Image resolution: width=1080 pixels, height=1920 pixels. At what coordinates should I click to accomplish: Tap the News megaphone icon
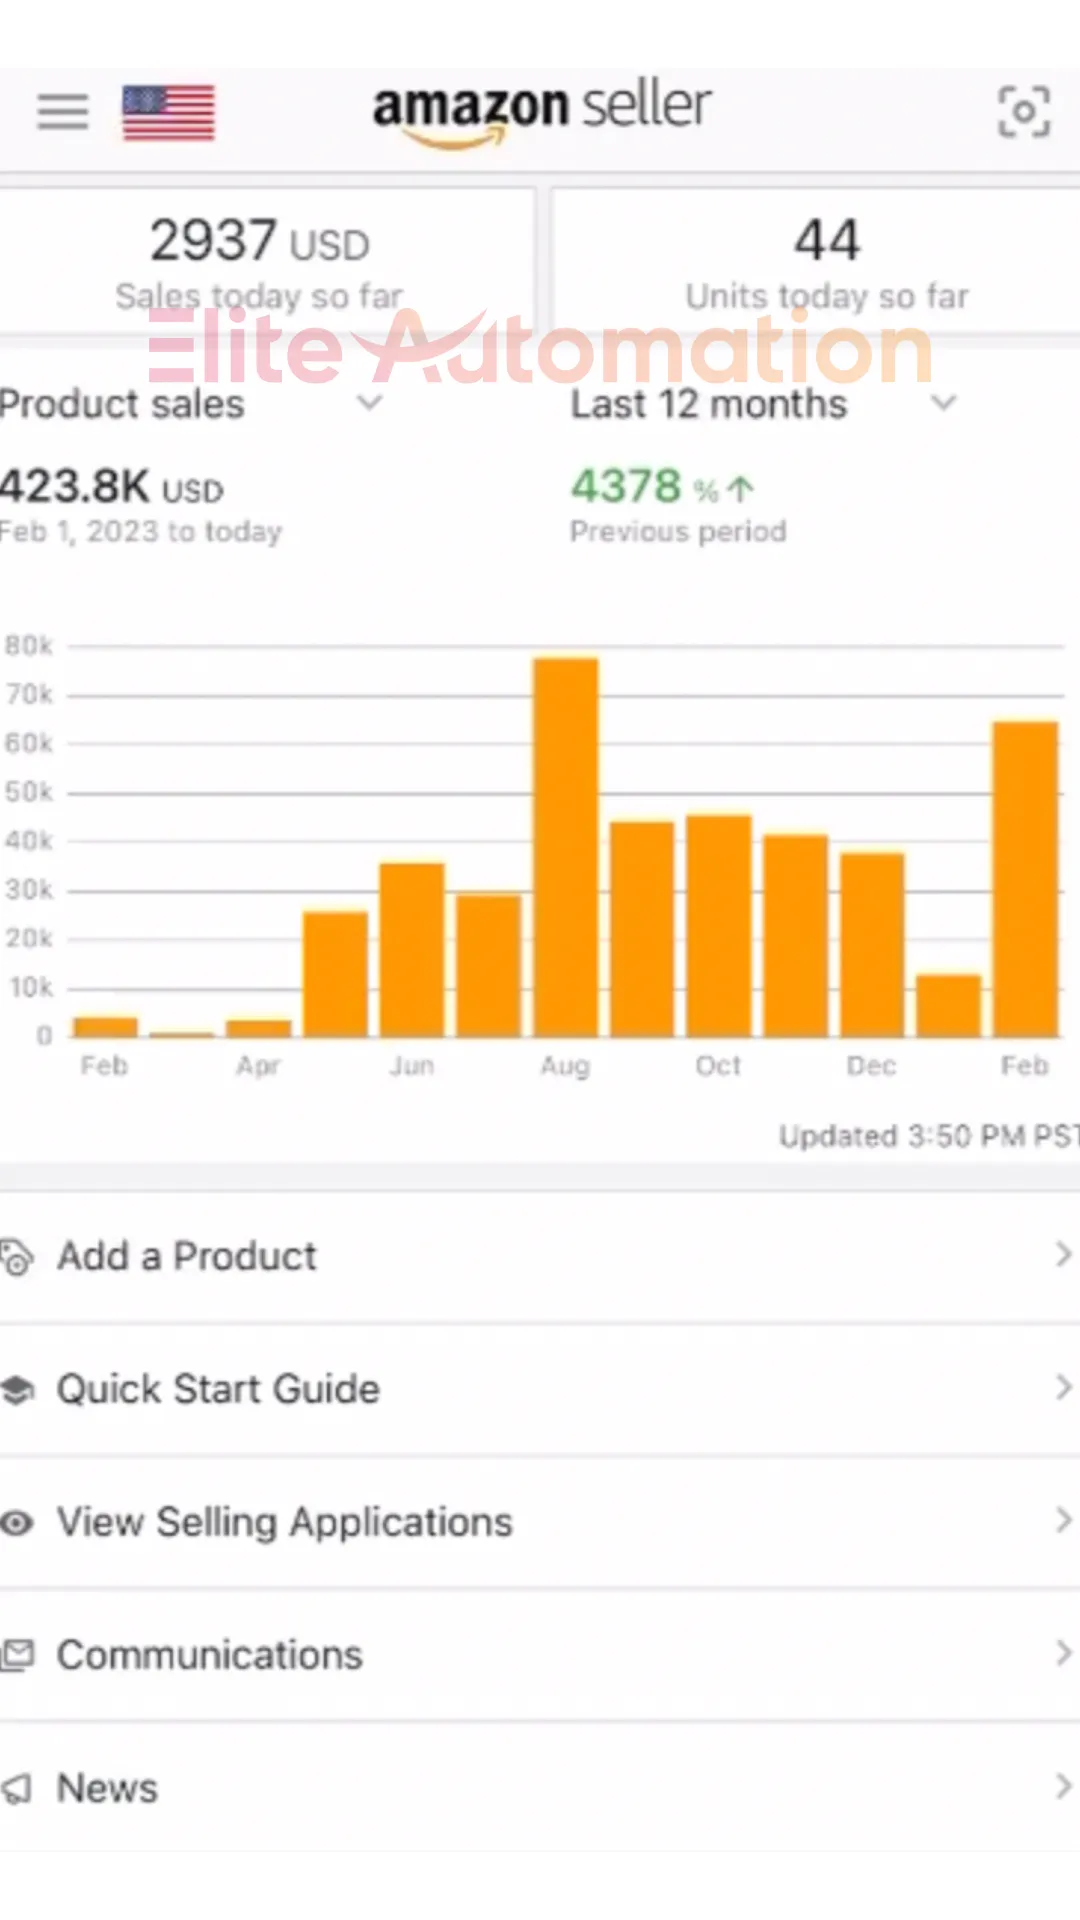(16, 1788)
